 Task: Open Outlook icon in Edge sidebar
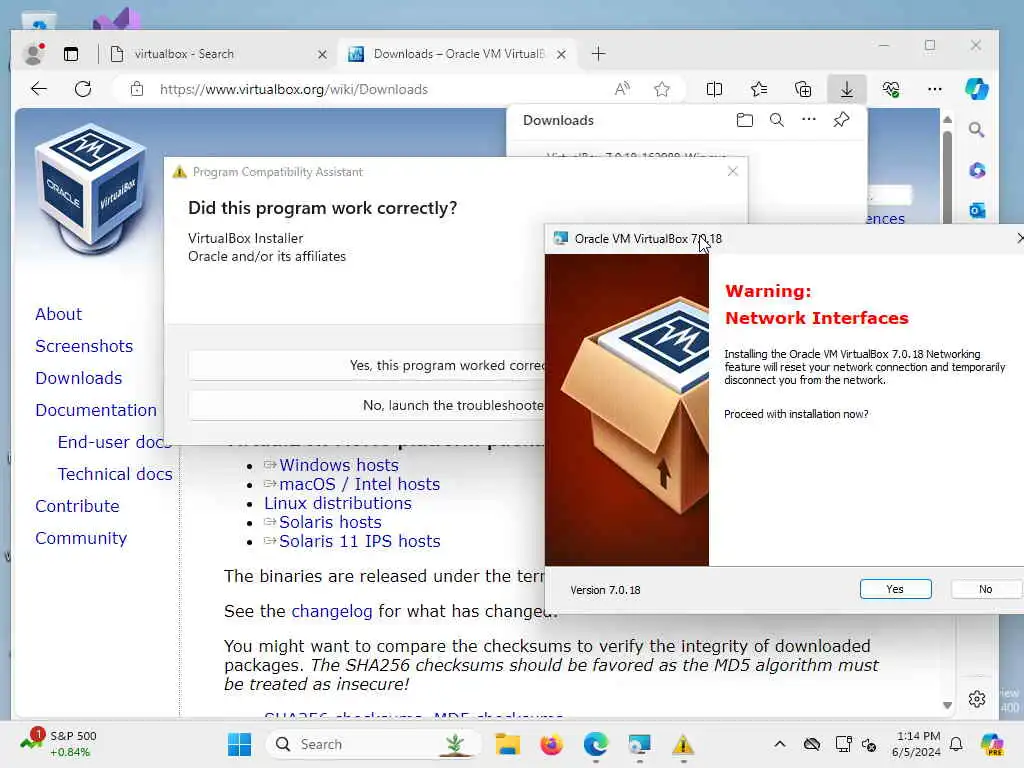click(977, 210)
